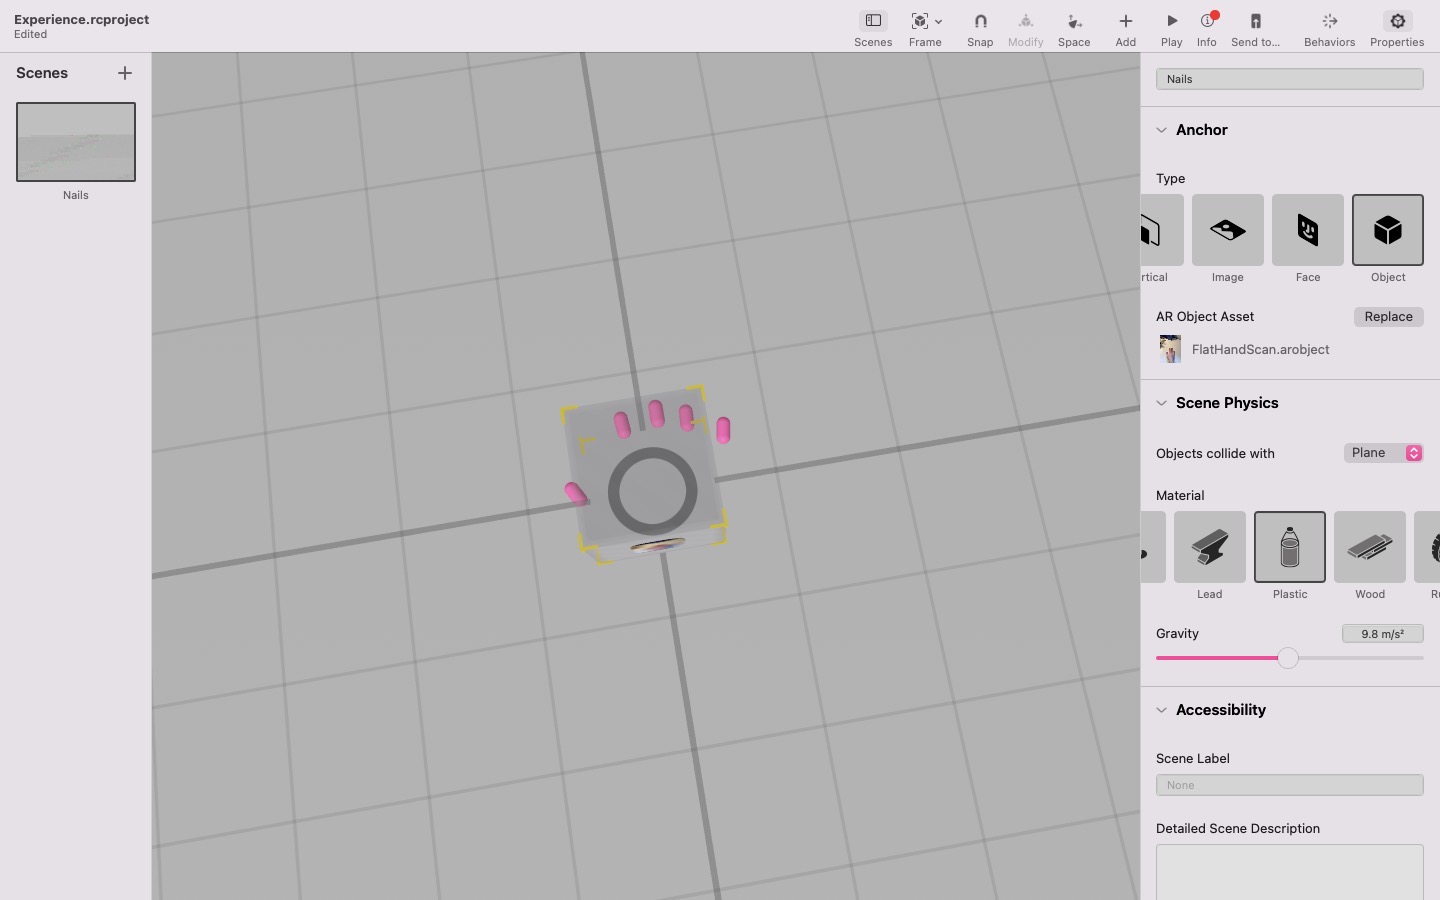Choose the Plastic material

(x=1290, y=547)
